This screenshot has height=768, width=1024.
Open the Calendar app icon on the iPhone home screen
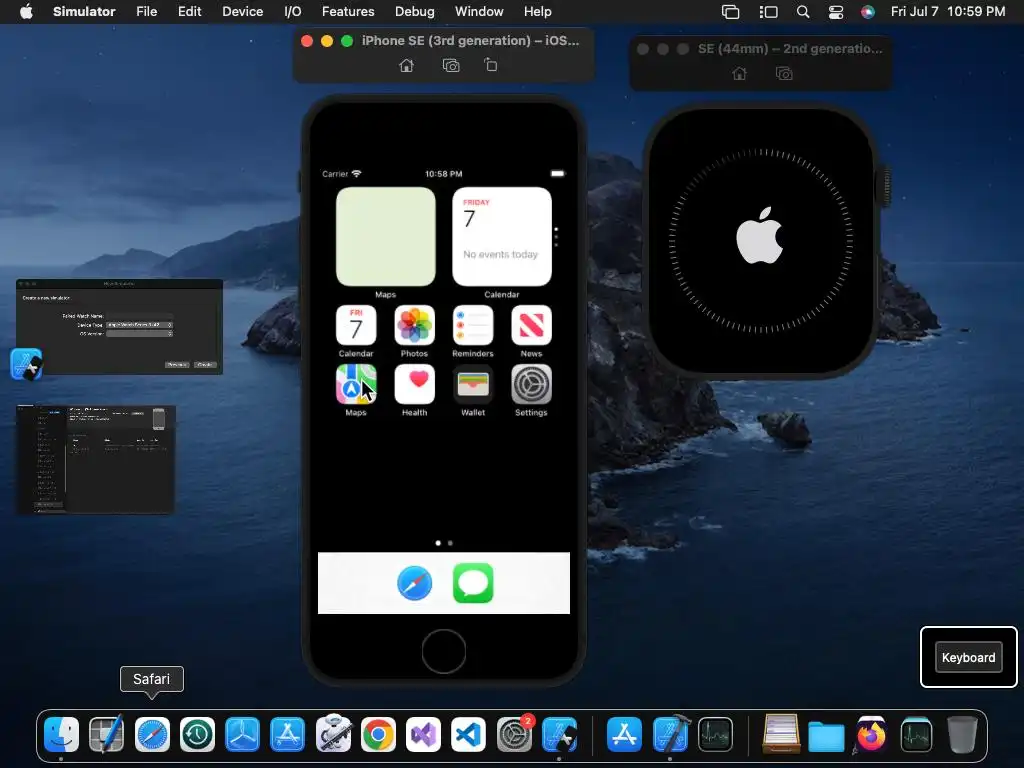356,325
